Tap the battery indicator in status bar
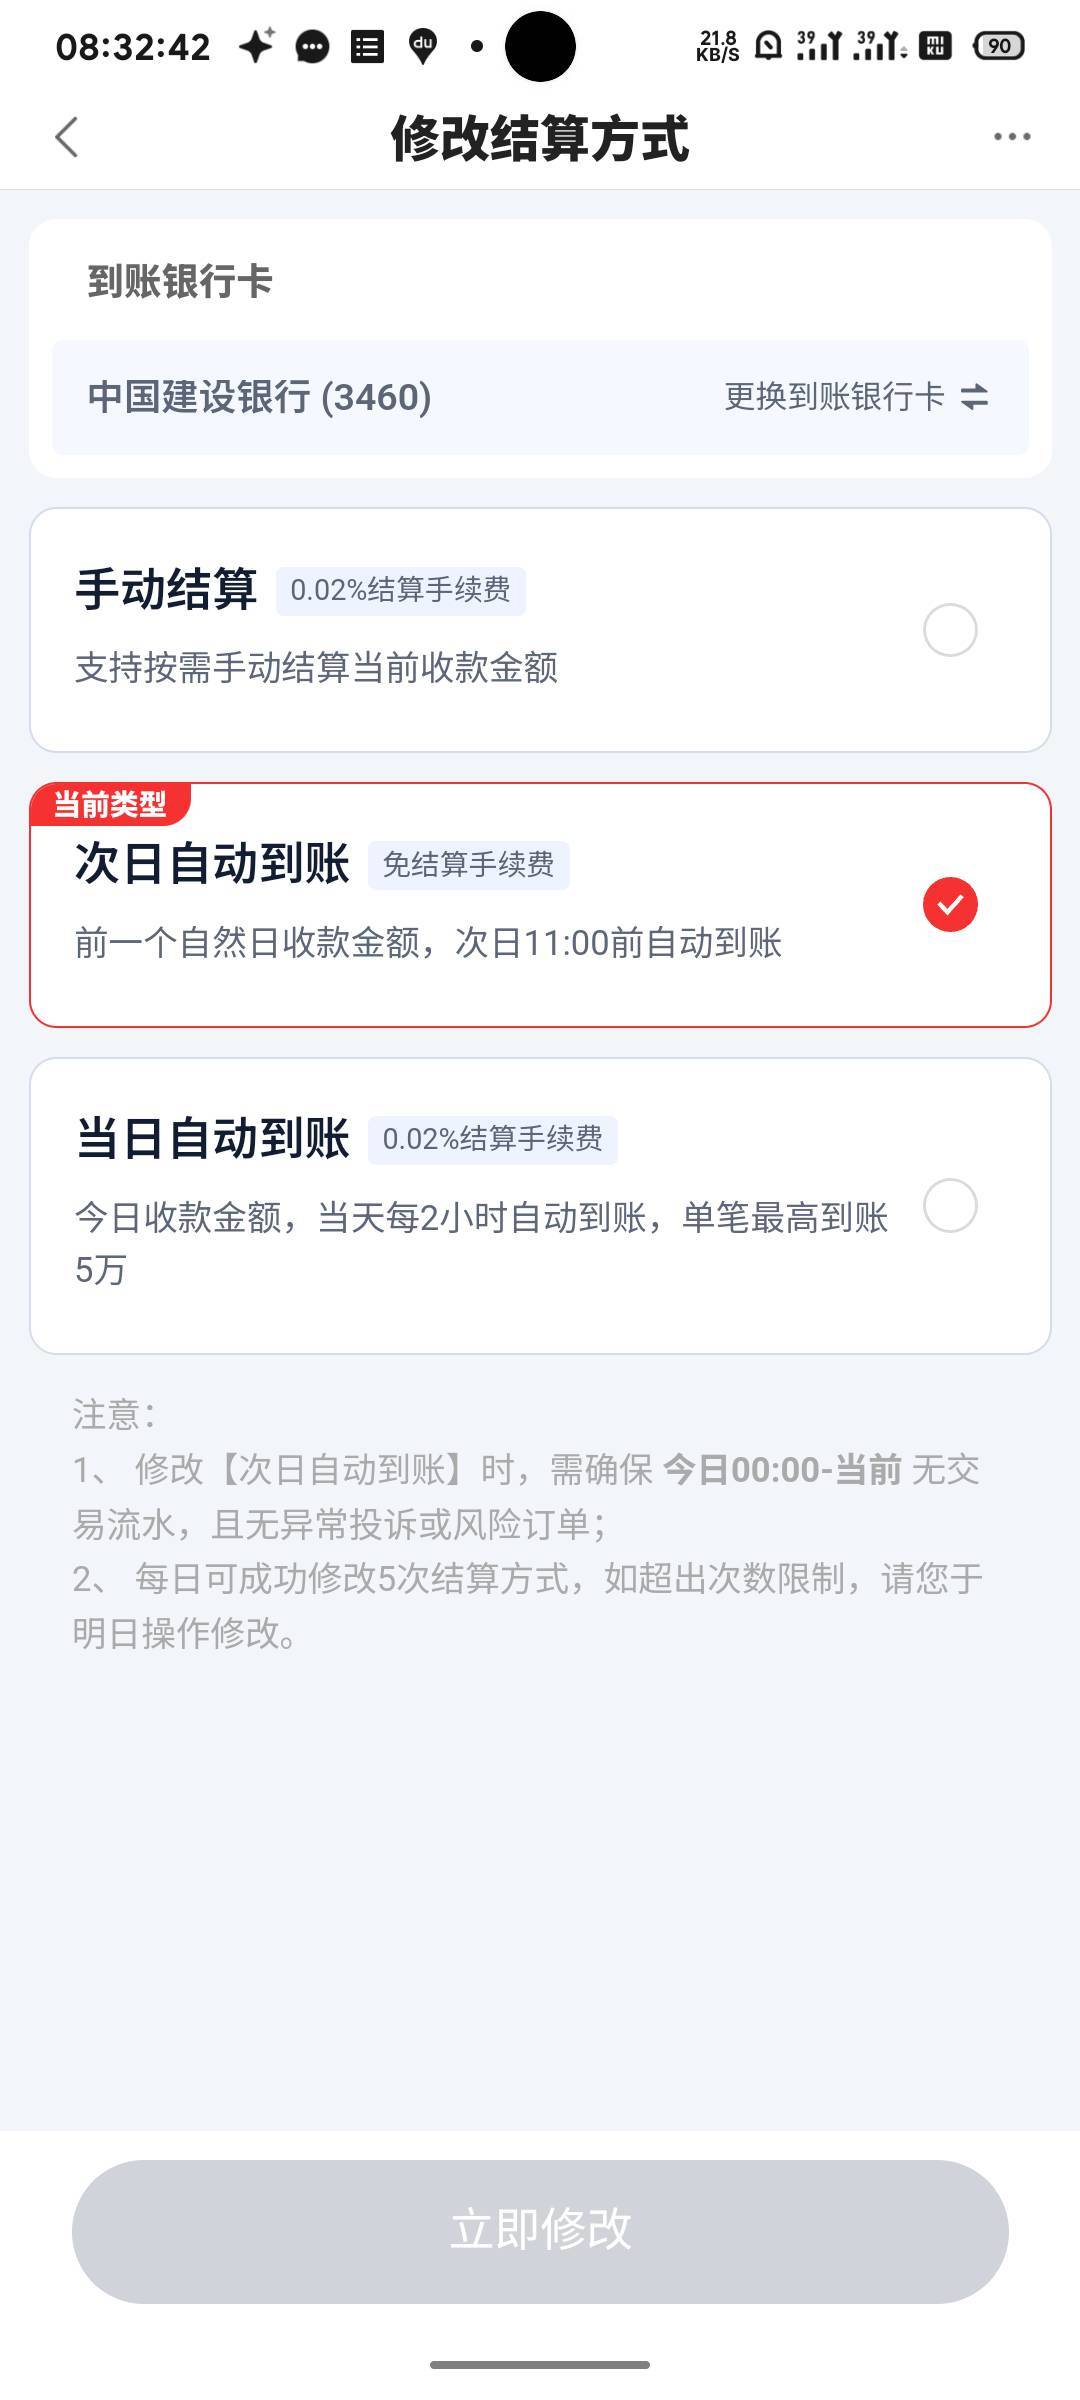This screenshot has height=2400, width=1080. point(998,46)
